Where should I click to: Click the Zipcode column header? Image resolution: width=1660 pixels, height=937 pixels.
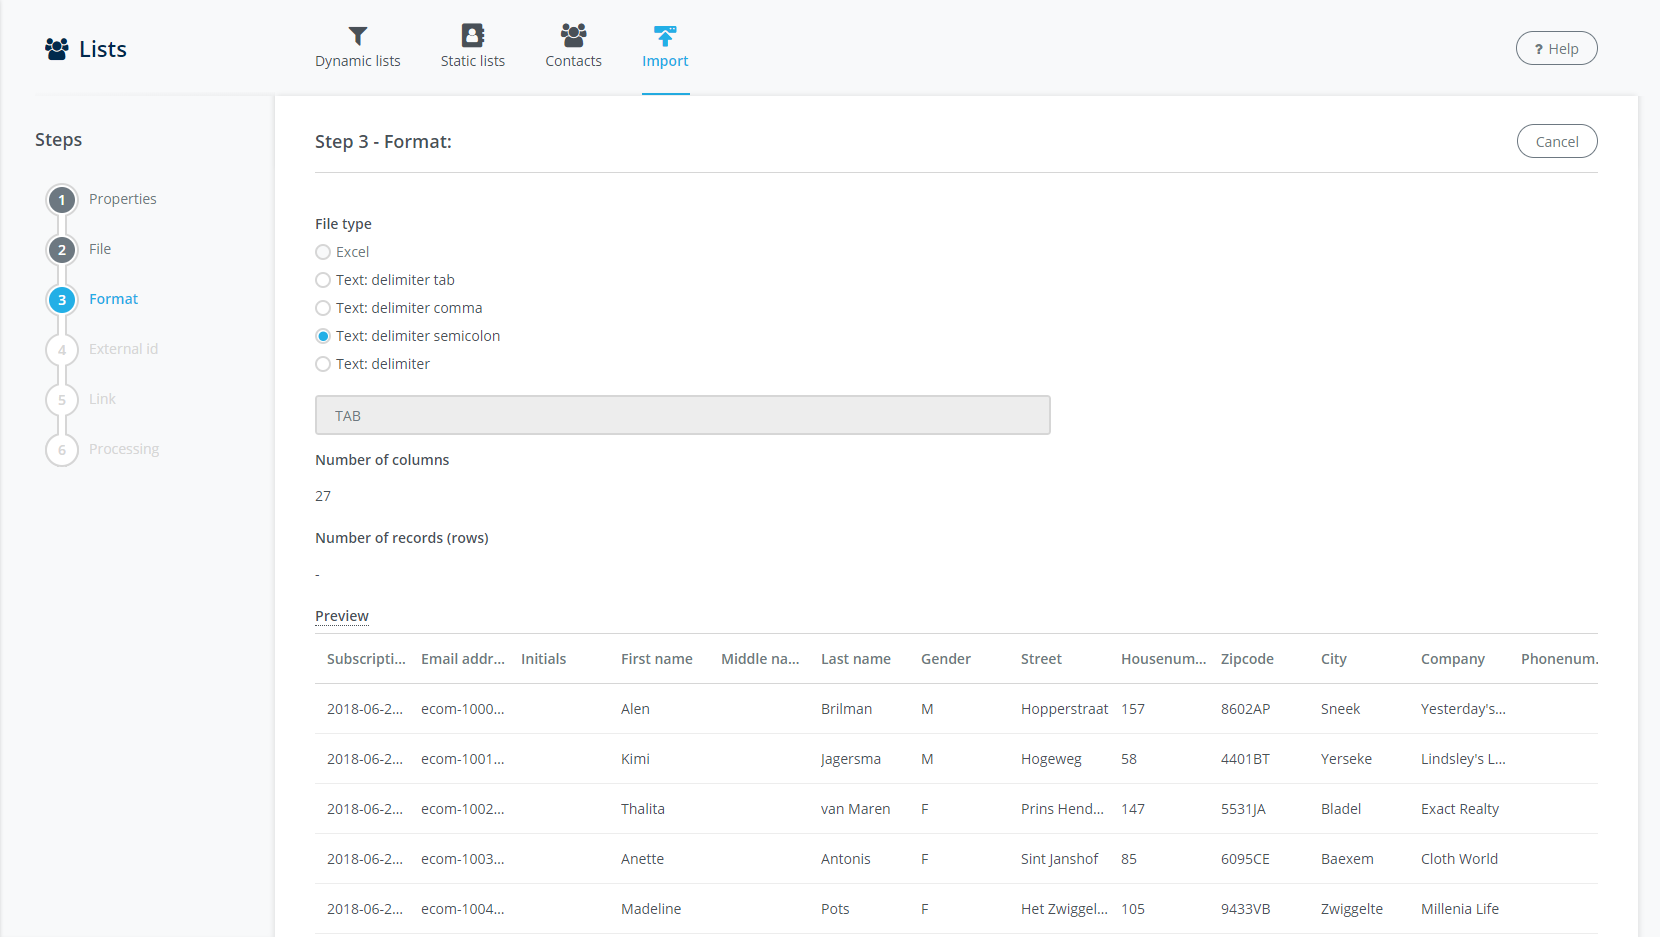[x=1247, y=659]
